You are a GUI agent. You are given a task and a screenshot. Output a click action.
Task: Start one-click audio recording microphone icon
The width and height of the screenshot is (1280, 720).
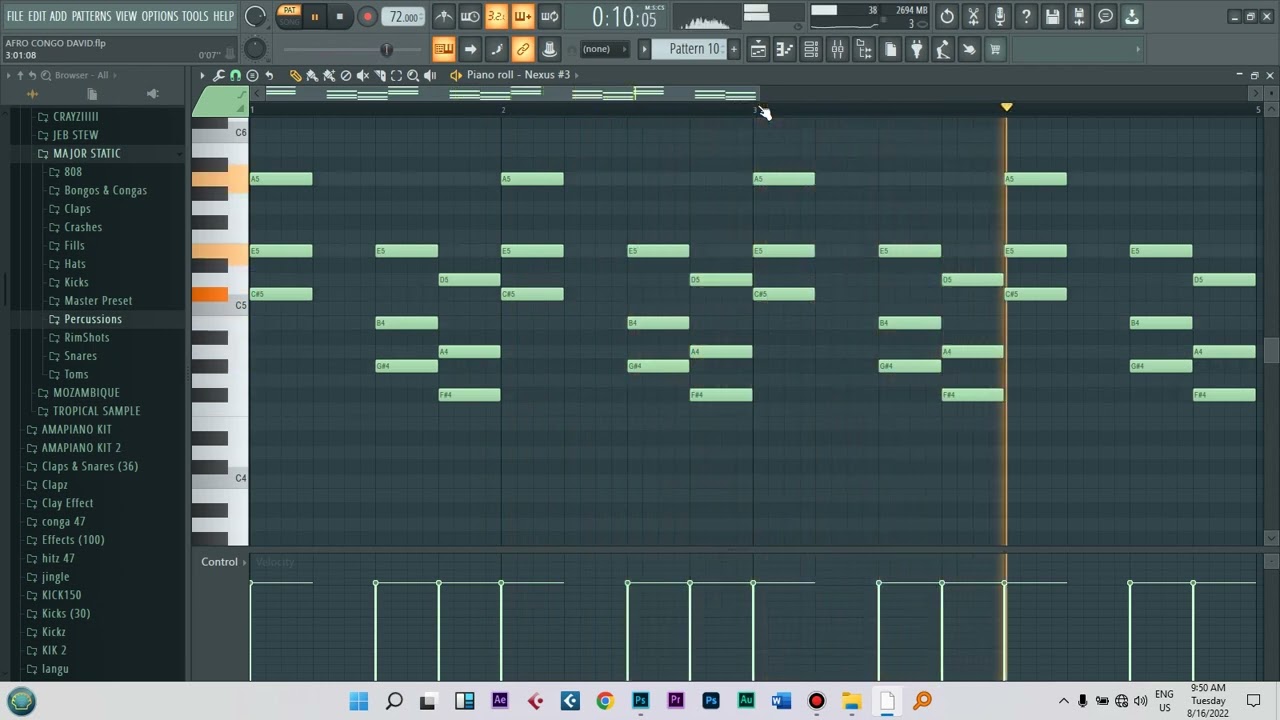[999, 16]
